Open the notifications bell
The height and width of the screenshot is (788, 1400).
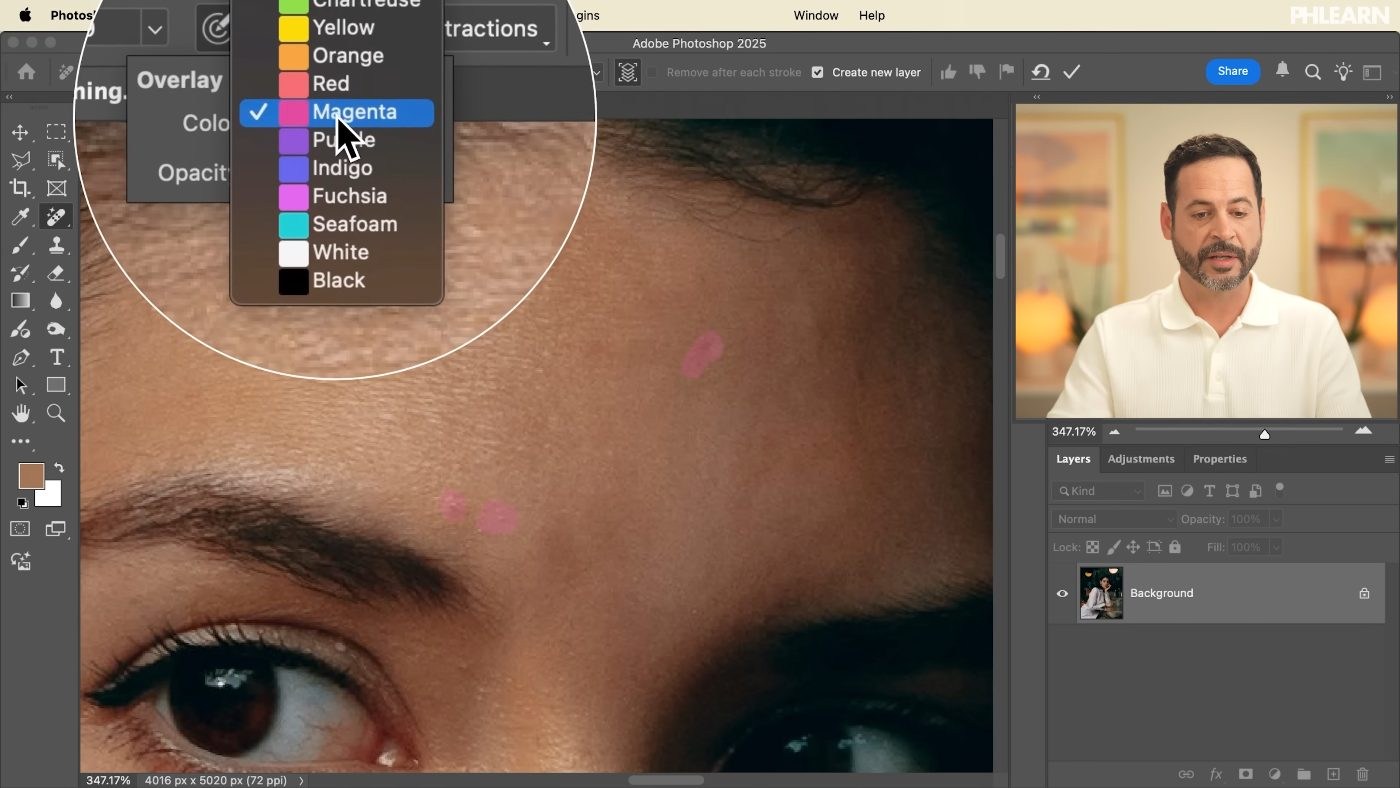click(x=1282, y=71)
